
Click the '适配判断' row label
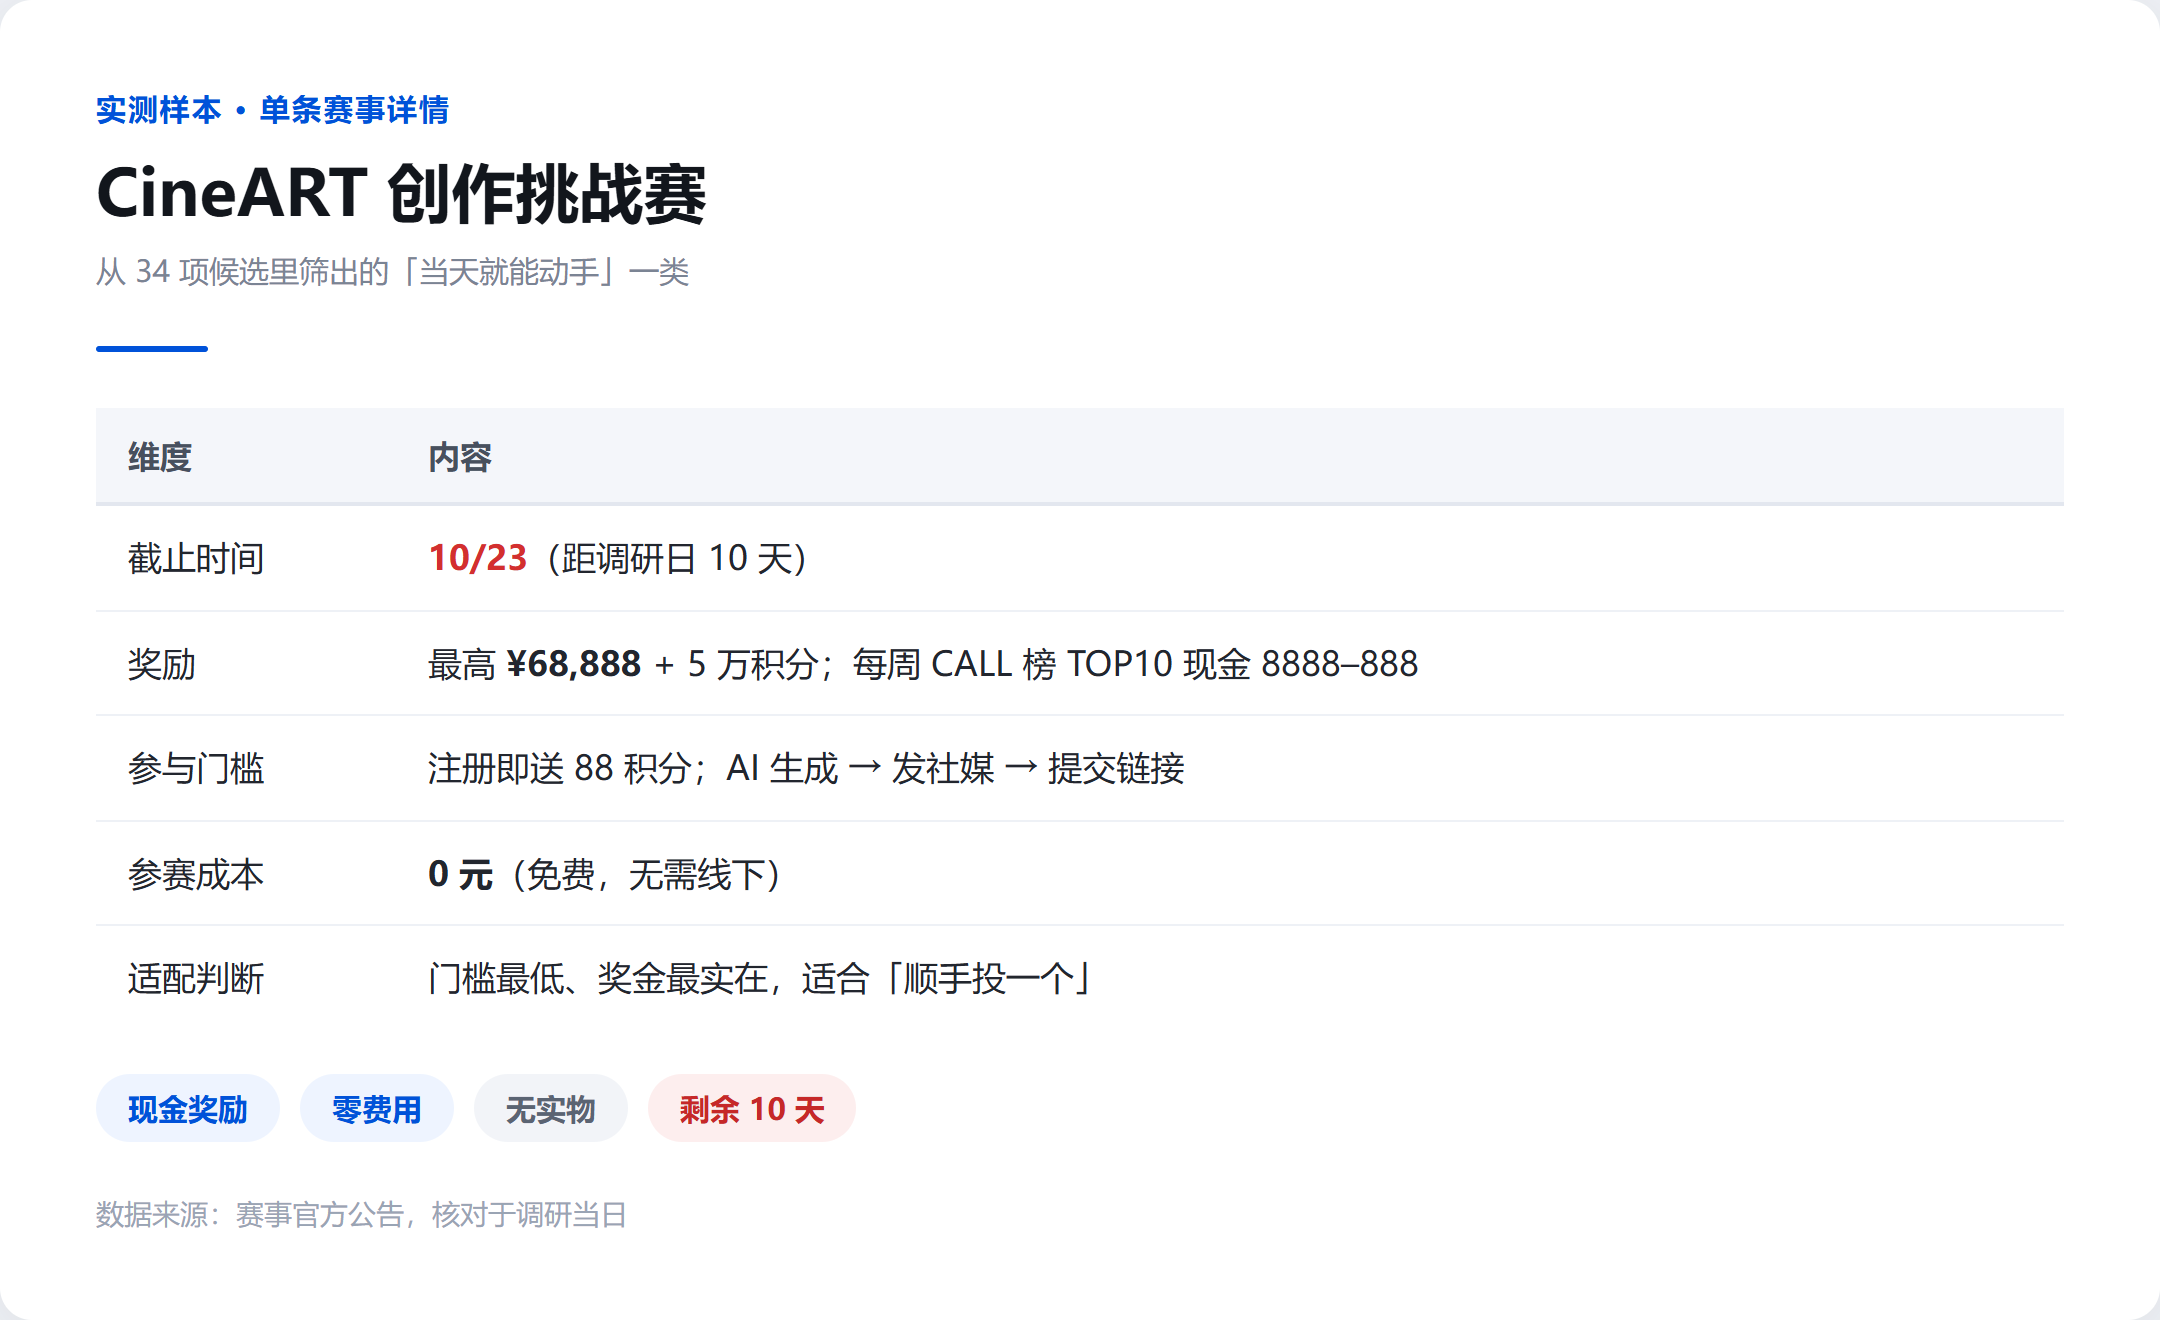pos(196,979)
